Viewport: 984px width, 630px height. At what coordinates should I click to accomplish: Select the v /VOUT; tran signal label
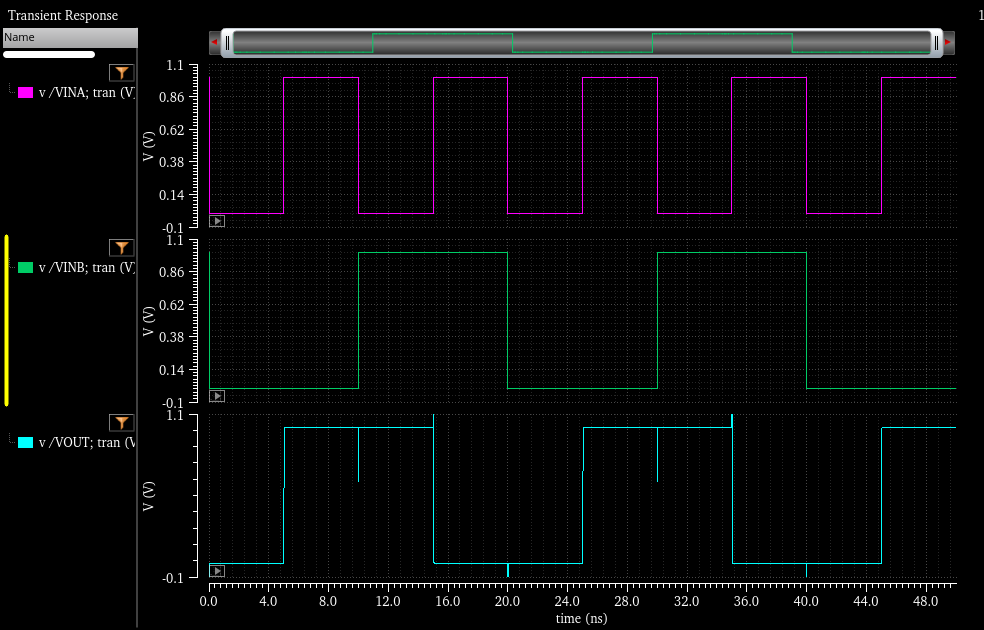(87, 442)
